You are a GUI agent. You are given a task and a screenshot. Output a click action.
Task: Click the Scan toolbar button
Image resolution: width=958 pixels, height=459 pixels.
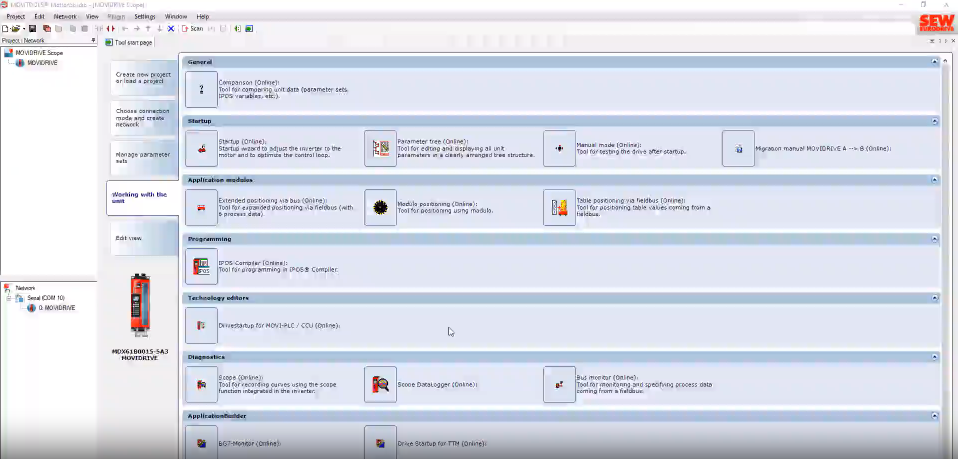pos(193,29)
